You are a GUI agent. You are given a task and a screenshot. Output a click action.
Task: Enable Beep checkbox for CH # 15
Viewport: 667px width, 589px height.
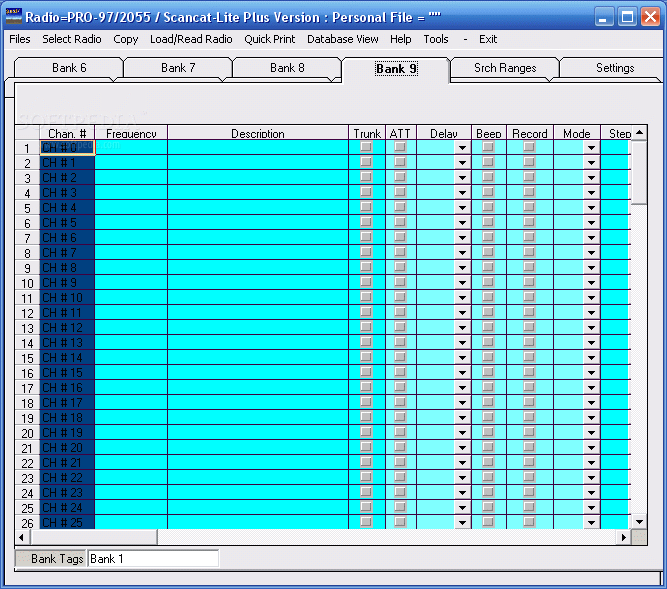[488, 372]
